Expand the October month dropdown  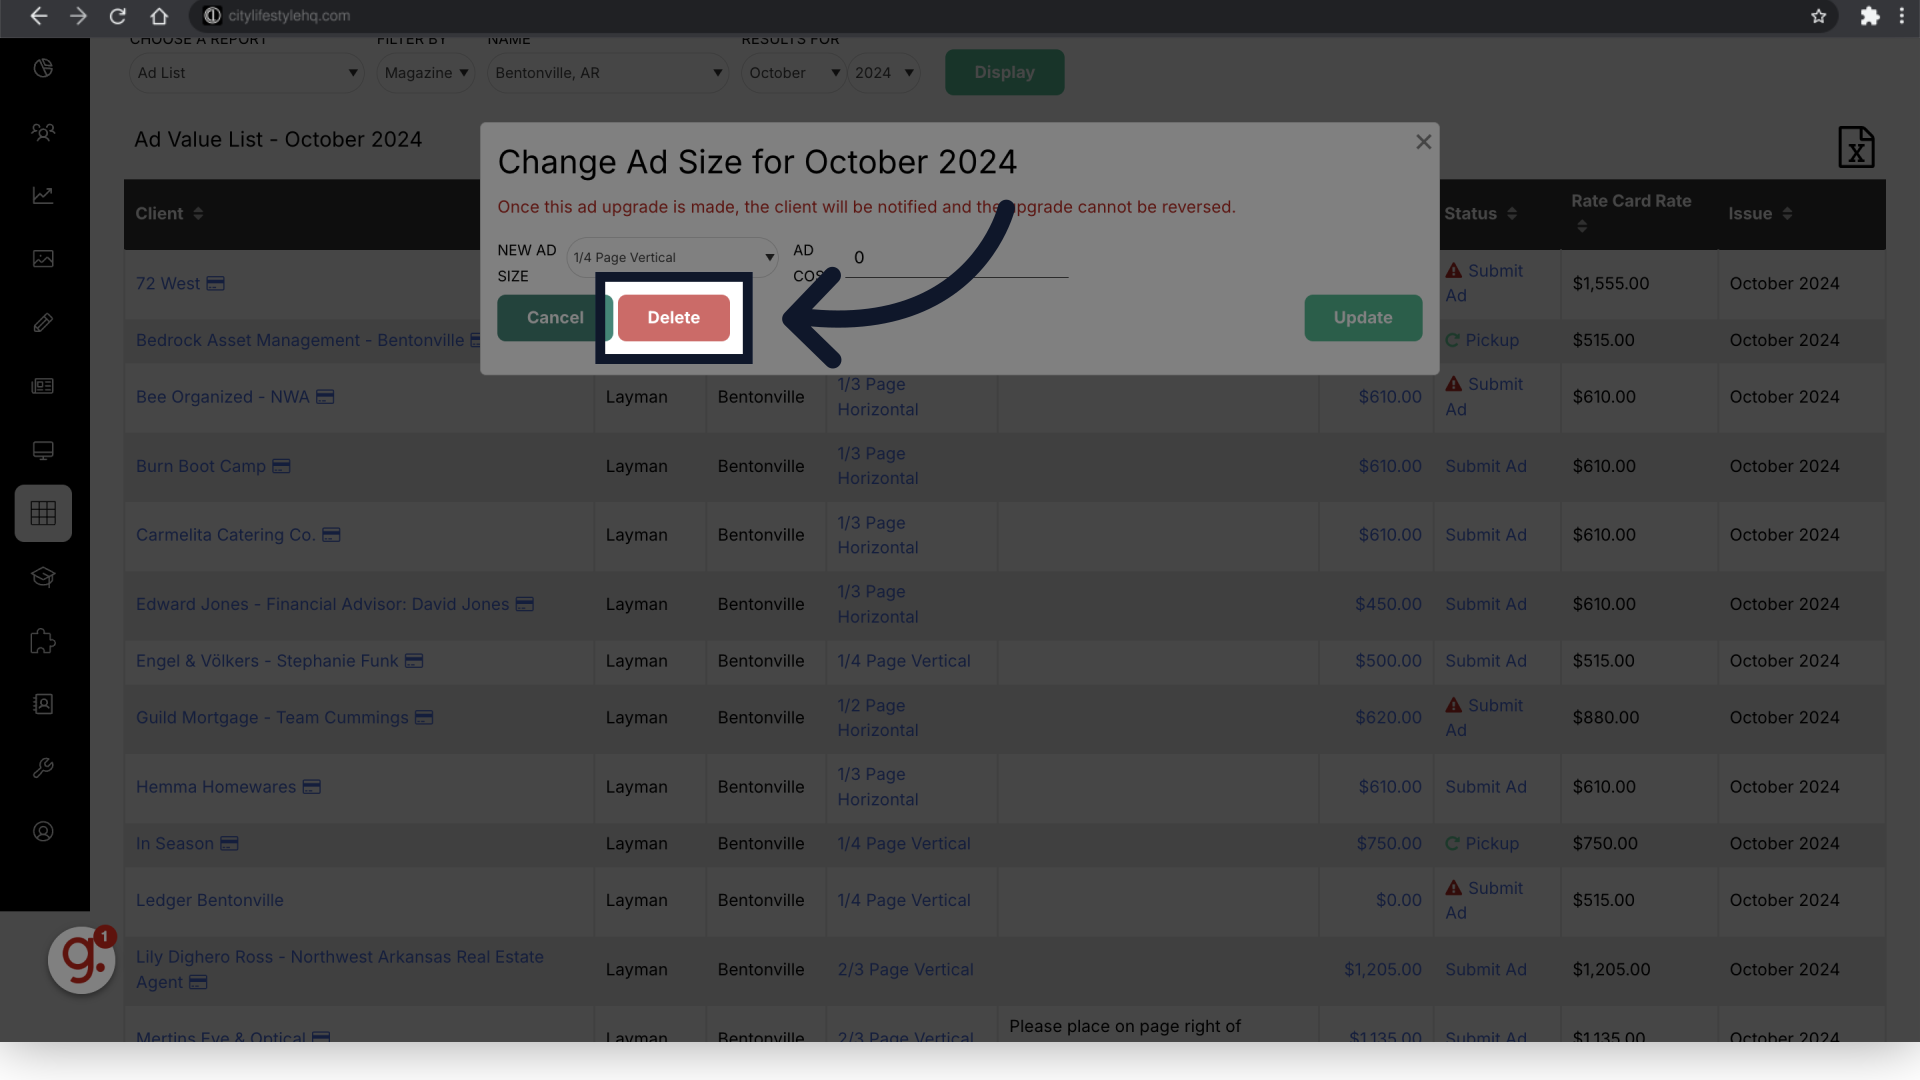(793, 73)
